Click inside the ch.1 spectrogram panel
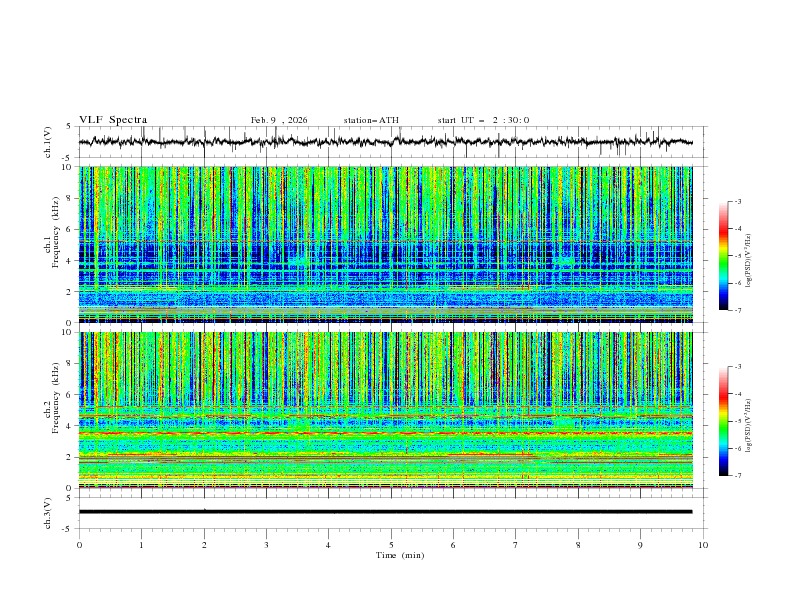Viewport: 792px width, 612px height. [390, 245]
